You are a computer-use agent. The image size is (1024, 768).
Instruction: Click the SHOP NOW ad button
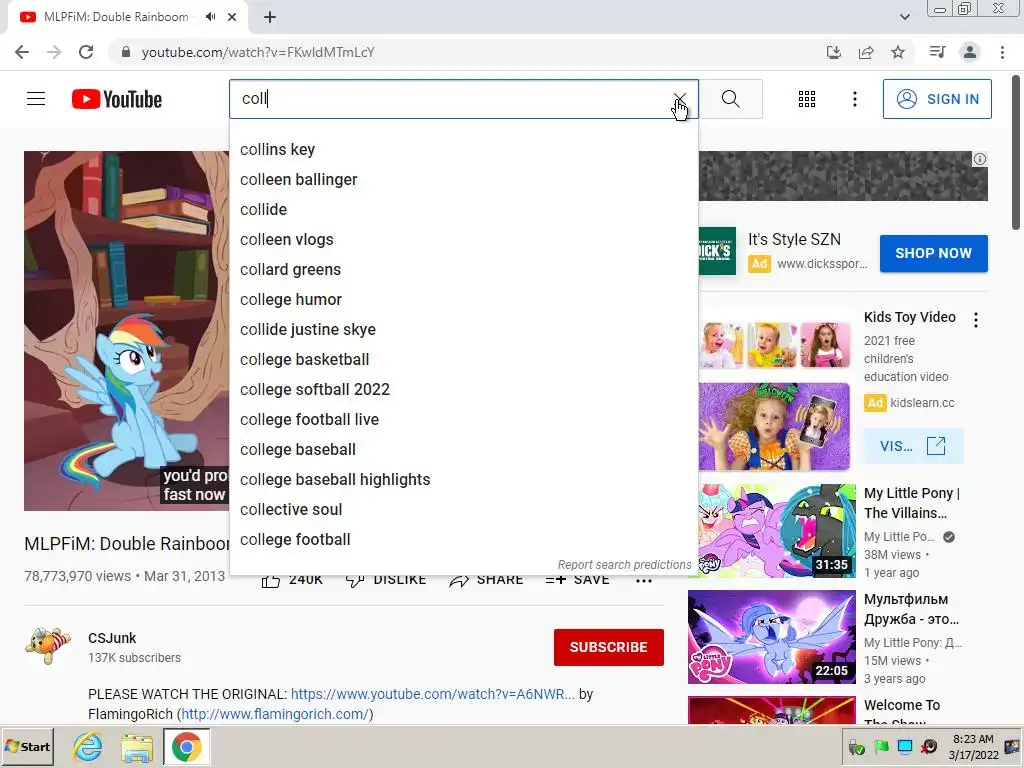(x=933, y=253)
